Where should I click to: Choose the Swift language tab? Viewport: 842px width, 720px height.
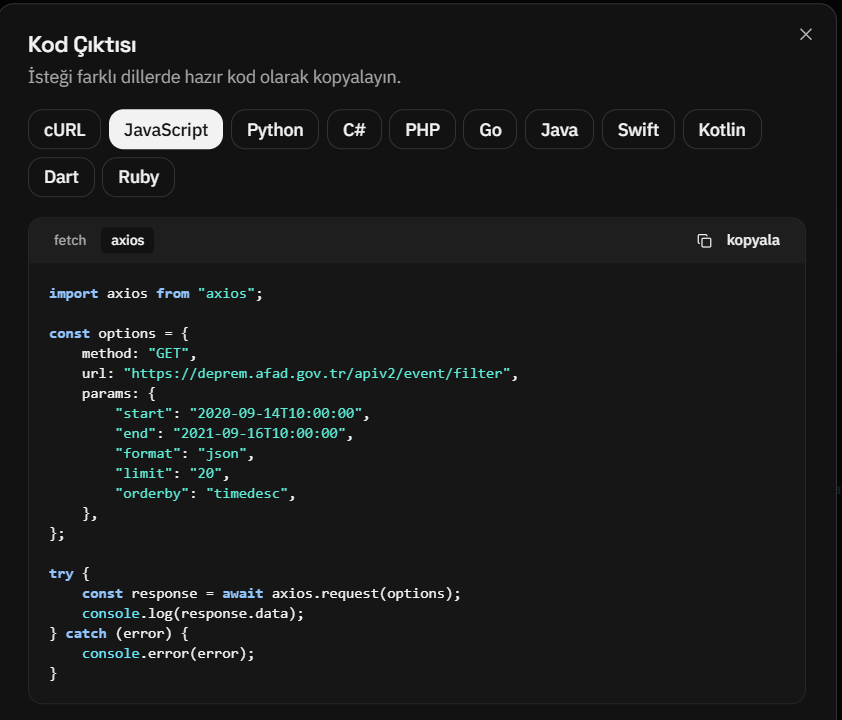coord(638,129)
